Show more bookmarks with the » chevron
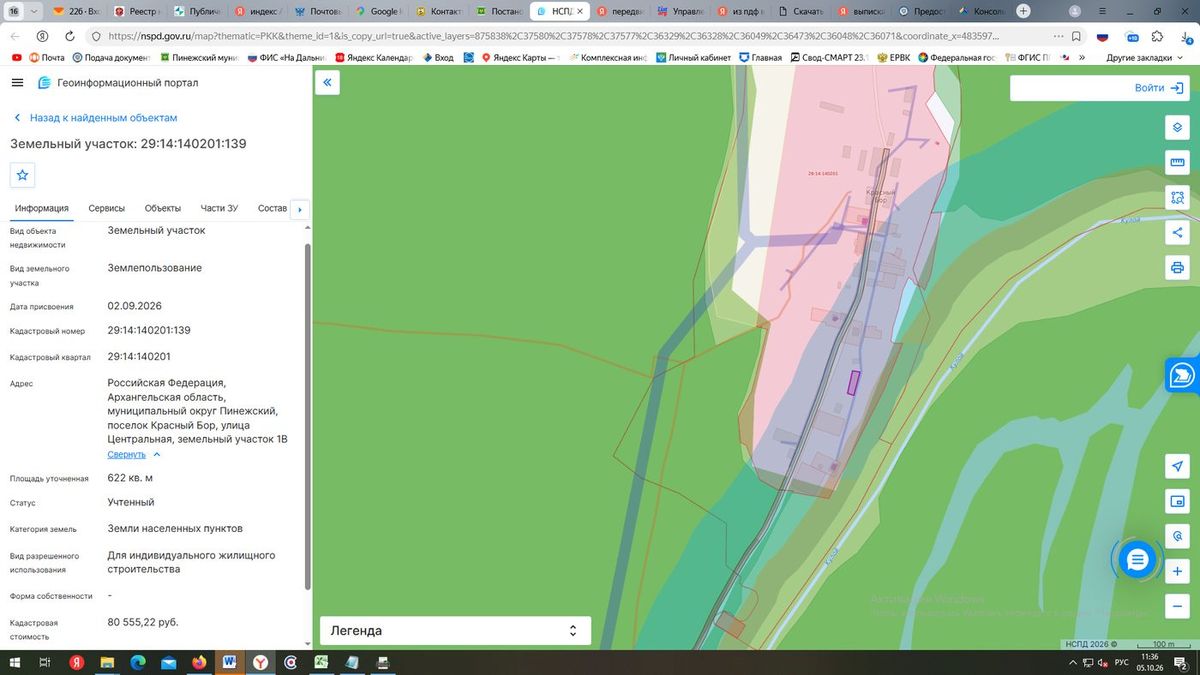 tap(1082, 58)
